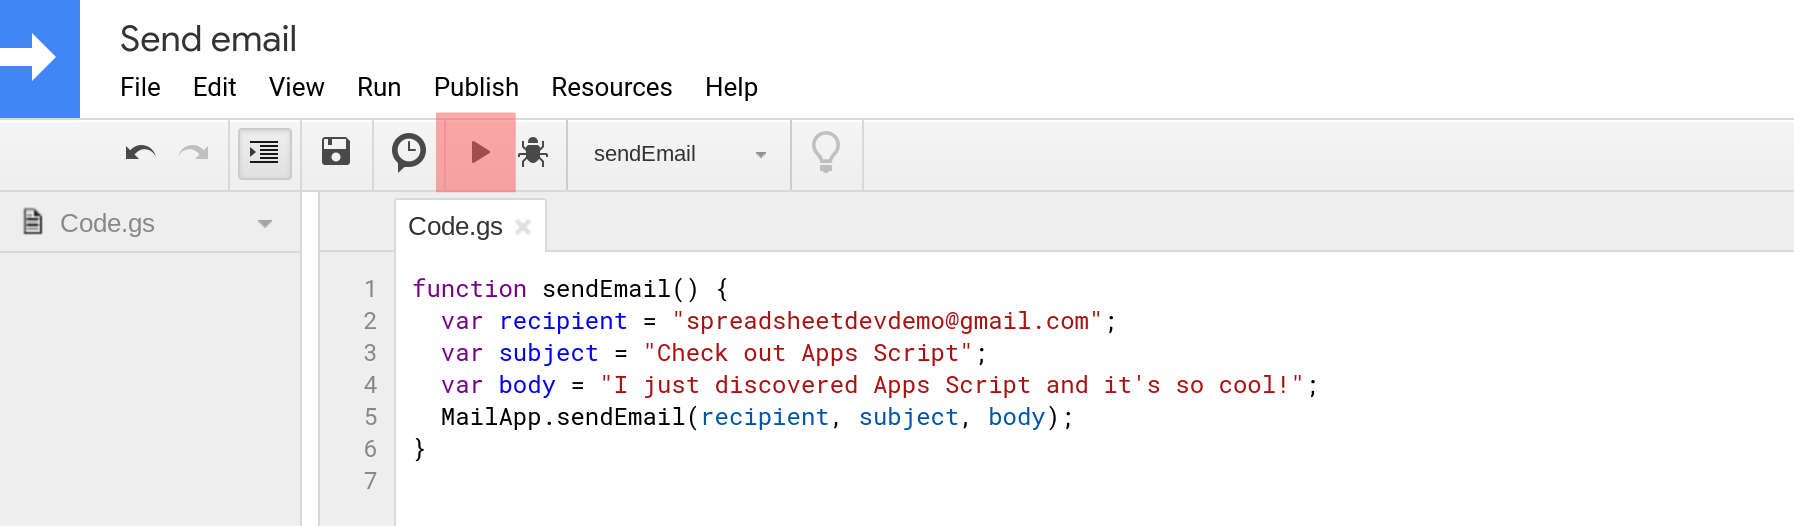Close the Code.gs editor tab
The height and width of the screenshot is (526, 1794).
pos(522,227)
